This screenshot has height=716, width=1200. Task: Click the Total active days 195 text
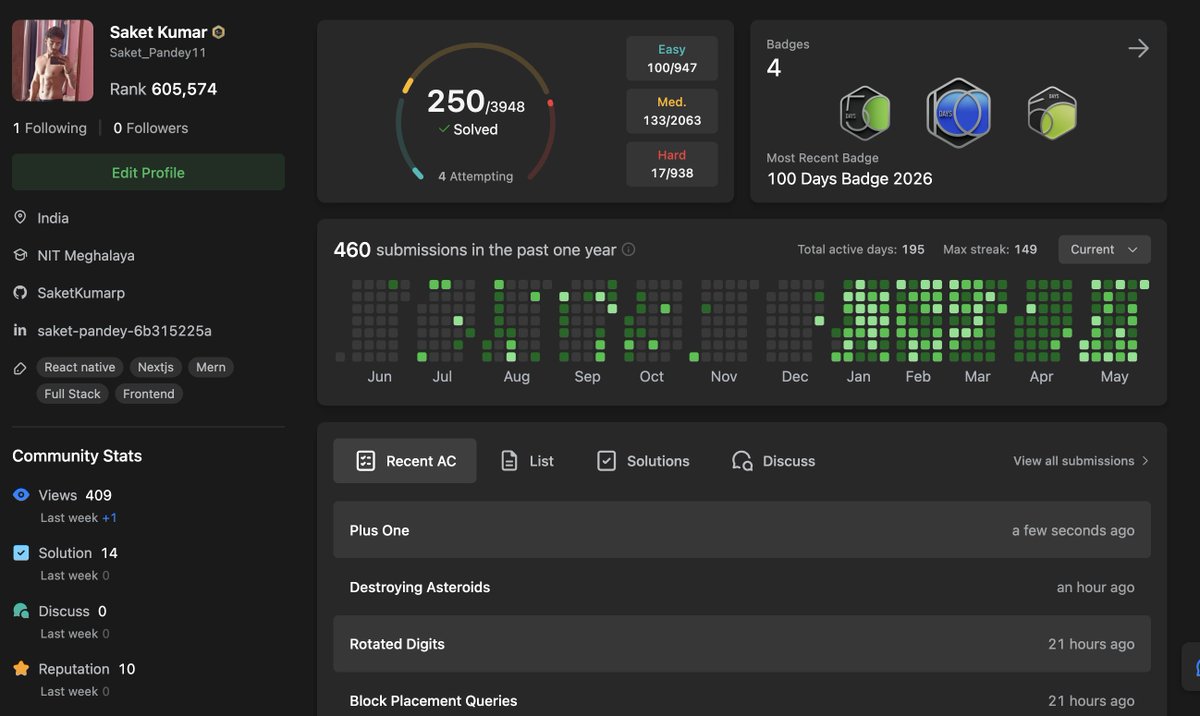[x=861, y=249]
